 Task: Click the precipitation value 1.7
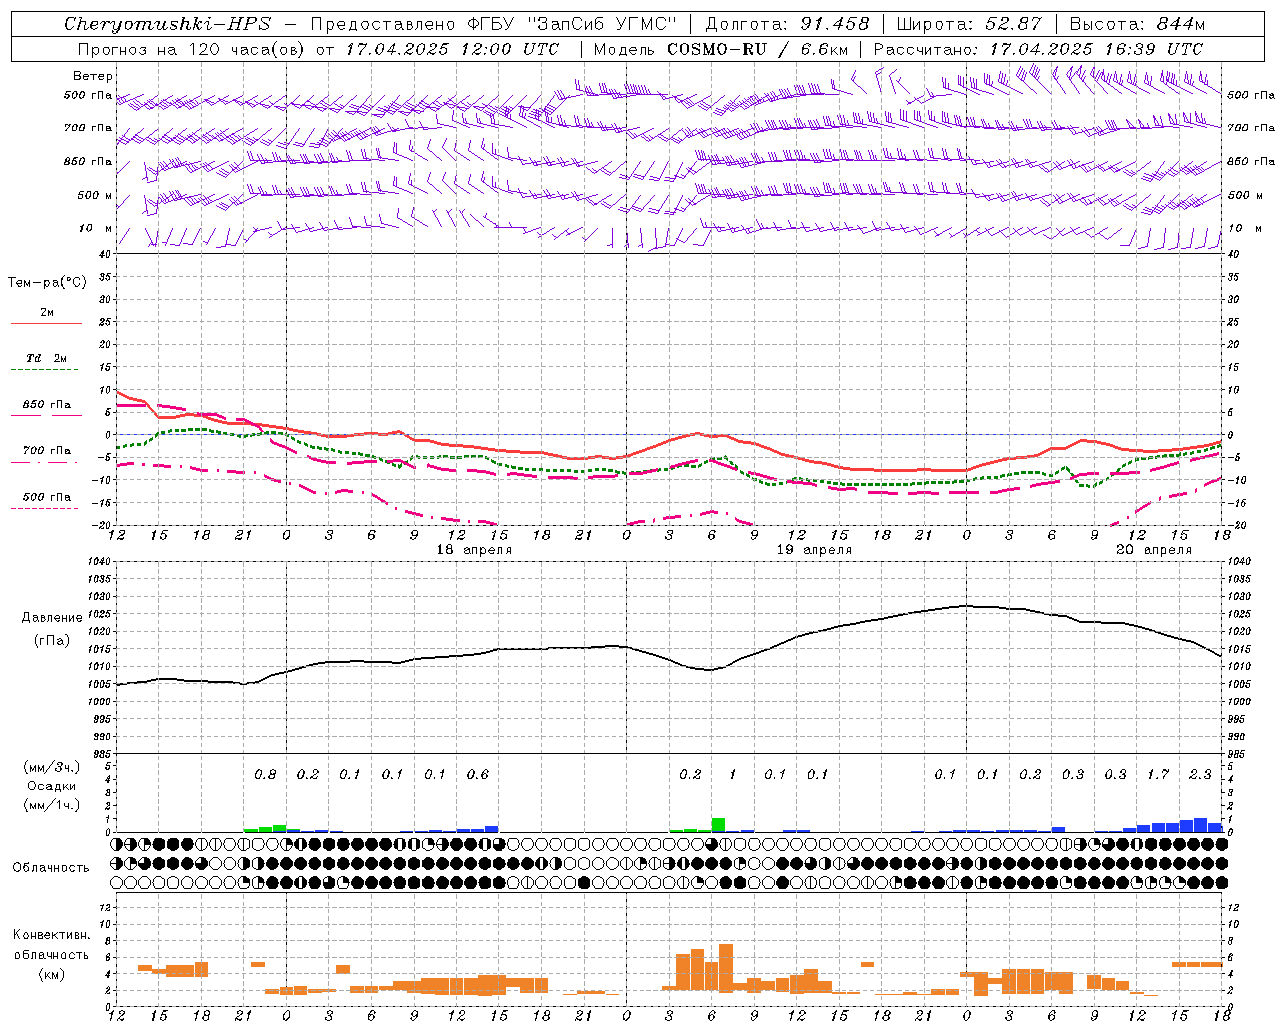click(x=1158, y=775)
